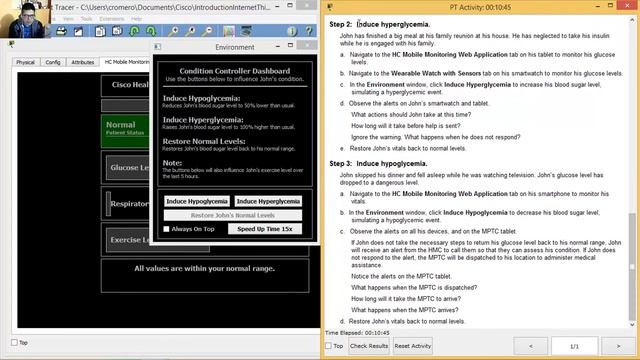Click the Exercise Level panel
This screenshot has width=640, height=360.
(127, 240)
